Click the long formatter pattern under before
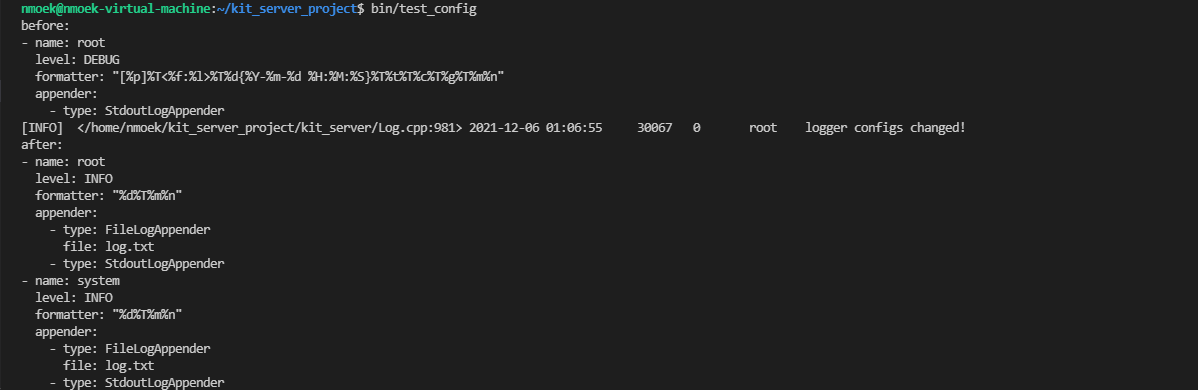 tap(308, 76)
